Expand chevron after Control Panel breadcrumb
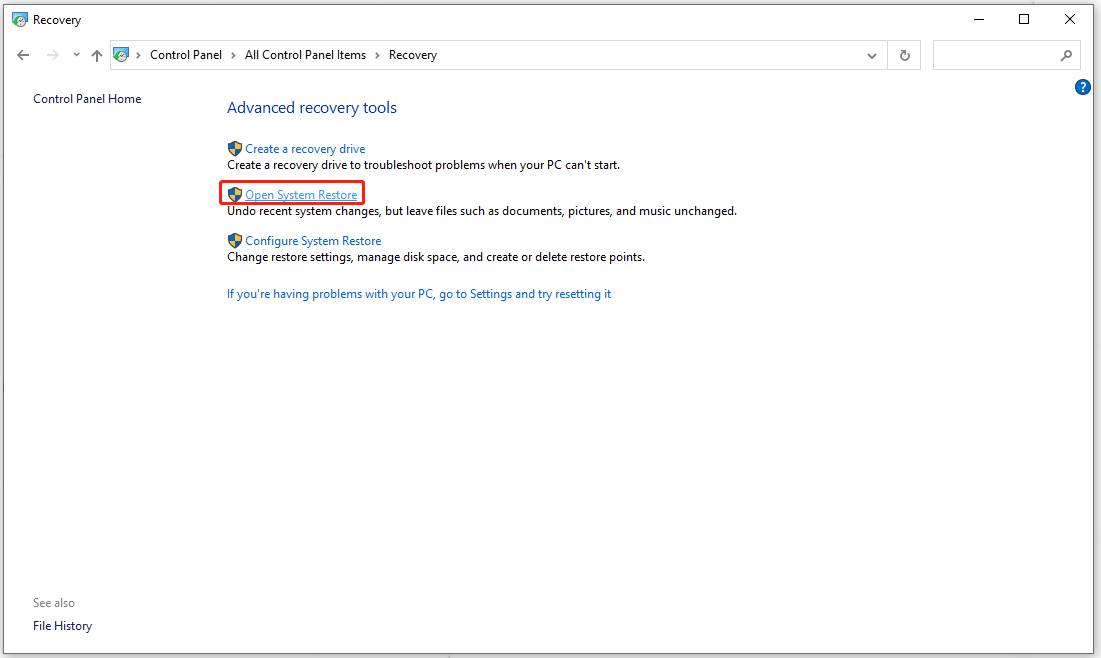 tap(233, 55)
